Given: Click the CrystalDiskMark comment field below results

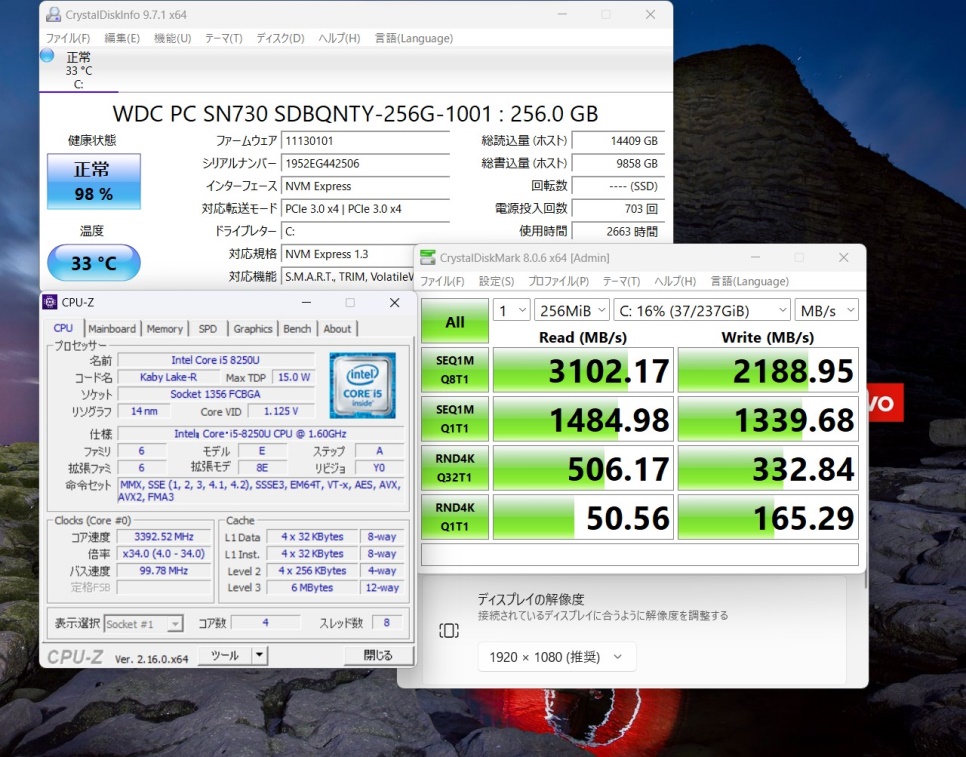Looking at the screenshot, I should (639, 554).
